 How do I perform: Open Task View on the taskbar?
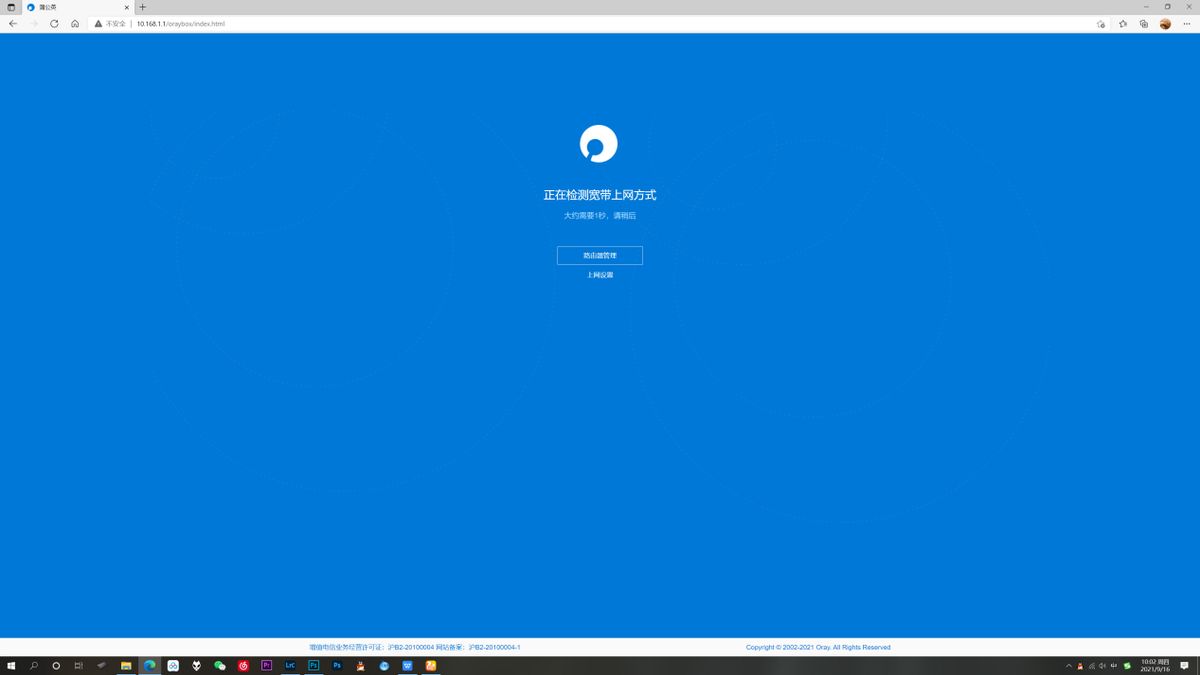[78, 665]
